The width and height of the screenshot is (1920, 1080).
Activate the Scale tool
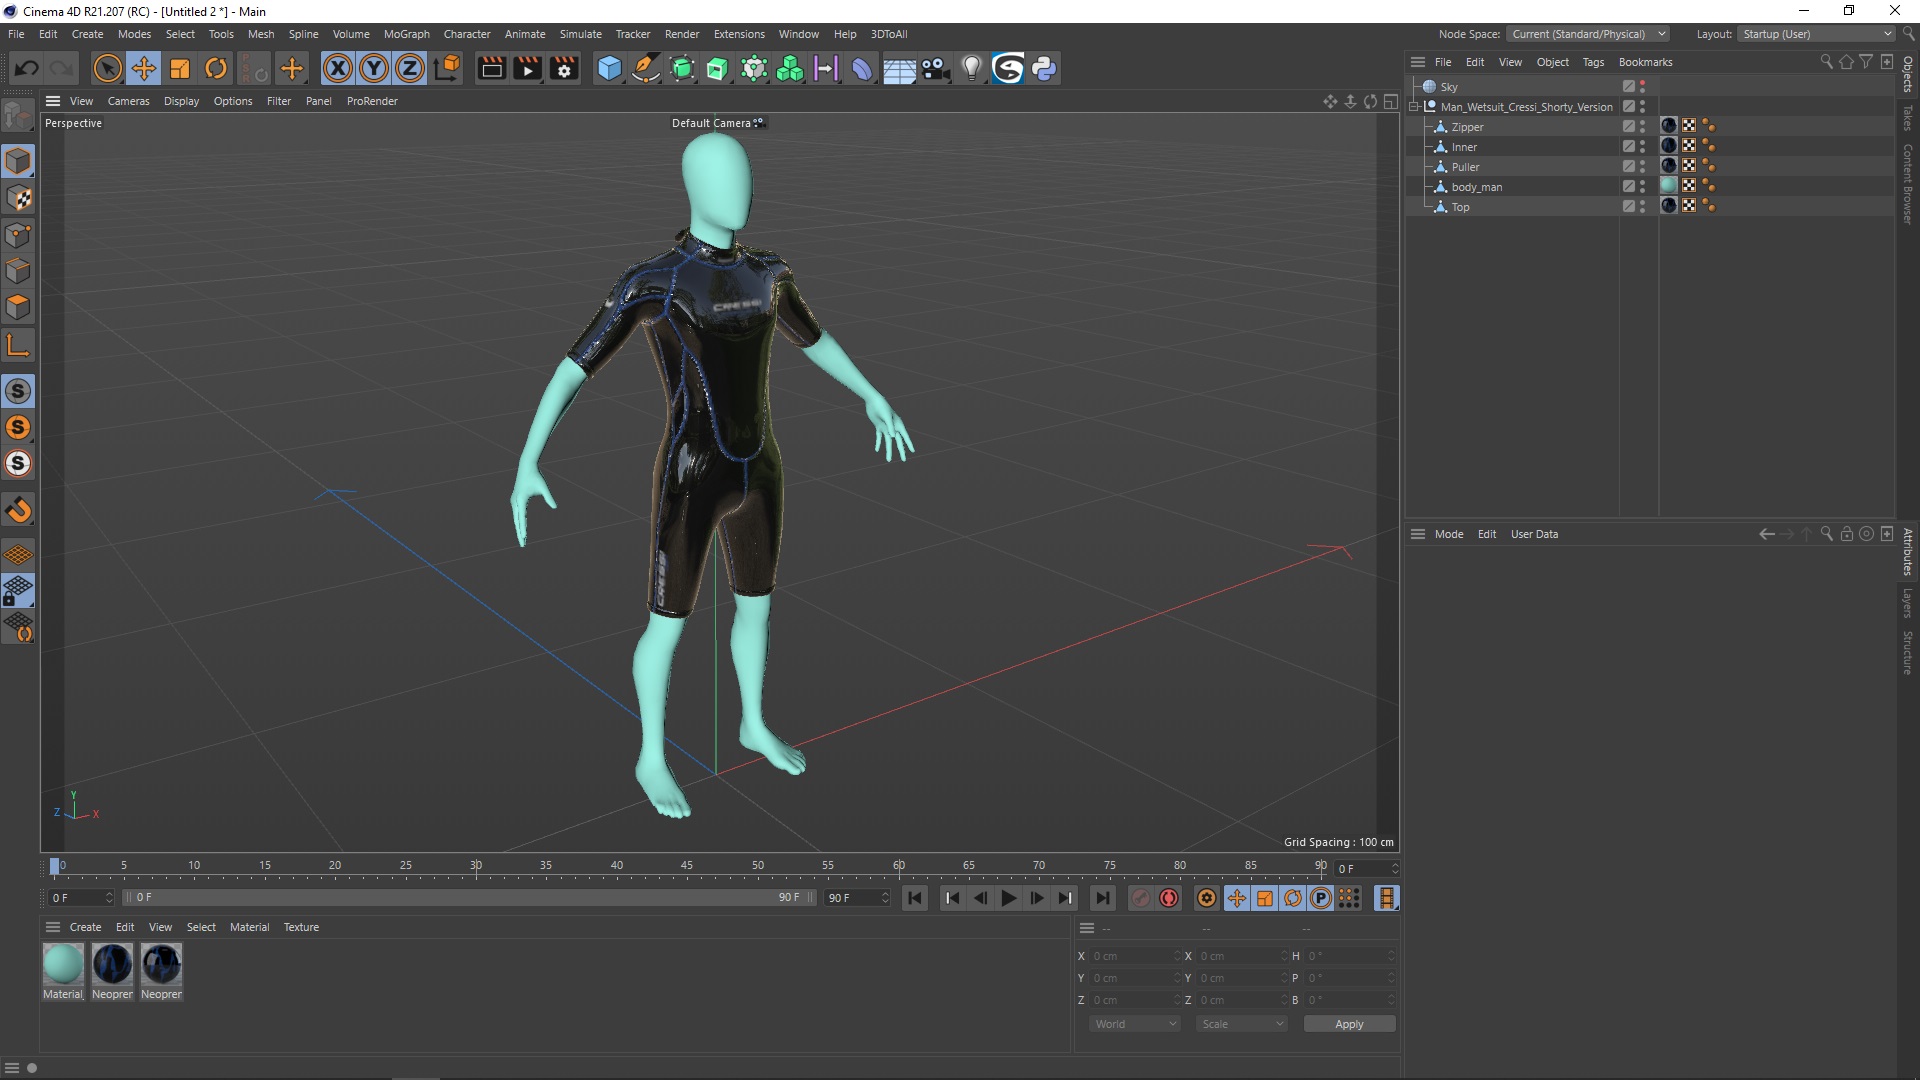click(x=180, y=68)
